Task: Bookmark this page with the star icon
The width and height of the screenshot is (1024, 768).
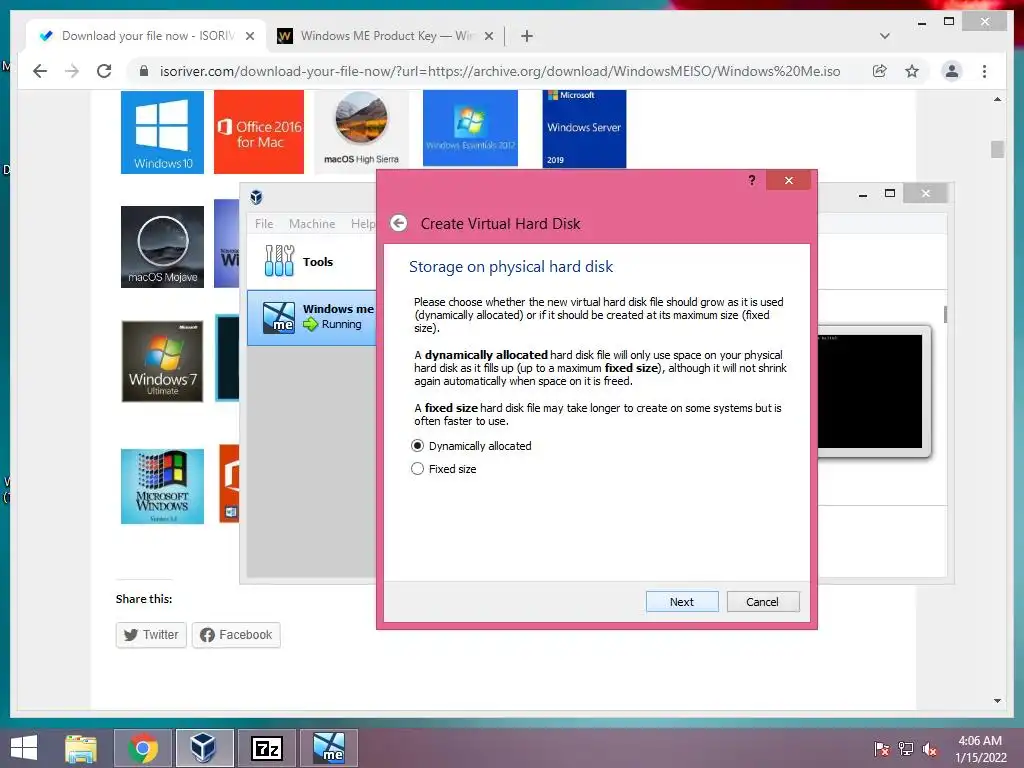Action: tap(912, 71)
